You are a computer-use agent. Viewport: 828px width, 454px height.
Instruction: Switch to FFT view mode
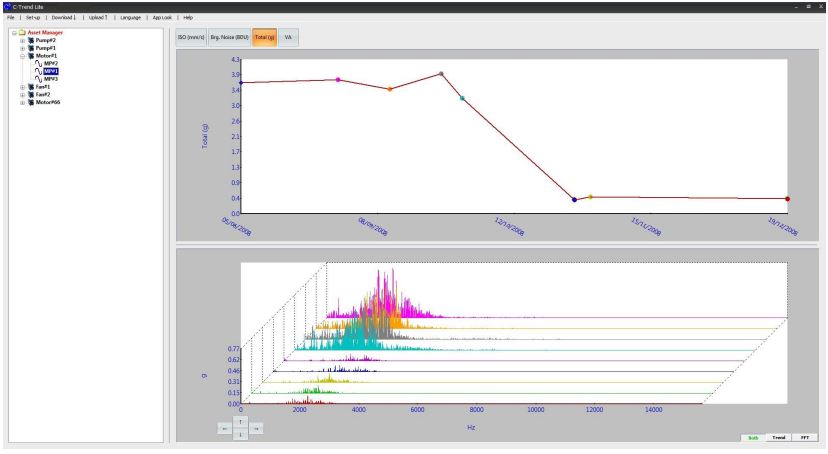point(806,438)
